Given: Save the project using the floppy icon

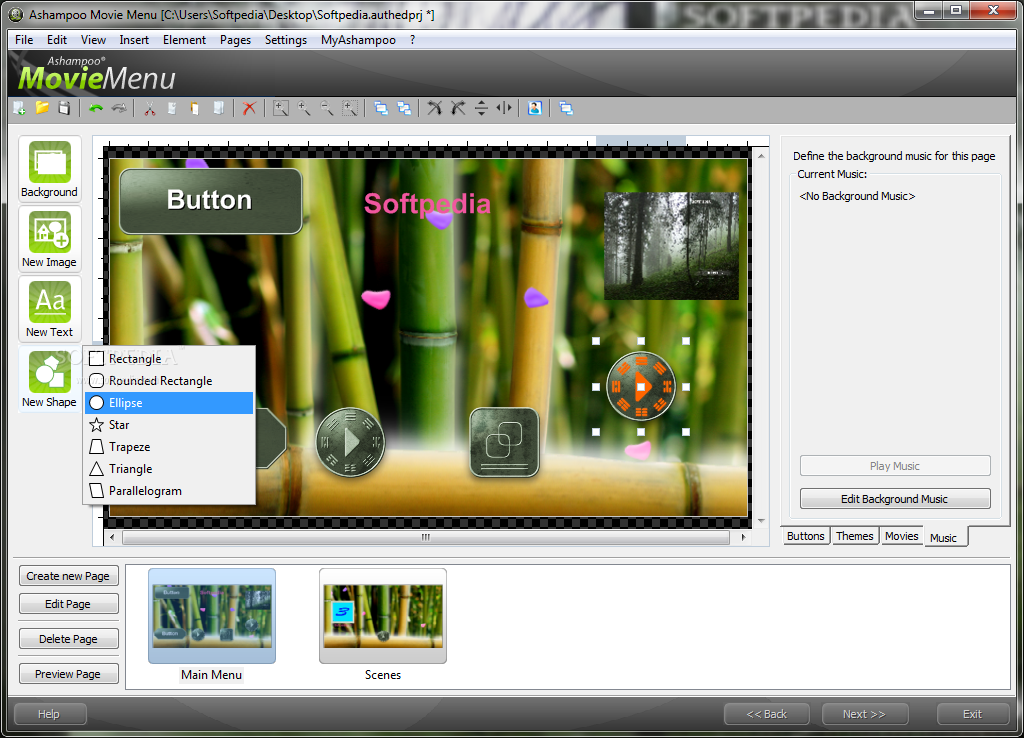Looking at the screenshot, I should tap(64, 108).
